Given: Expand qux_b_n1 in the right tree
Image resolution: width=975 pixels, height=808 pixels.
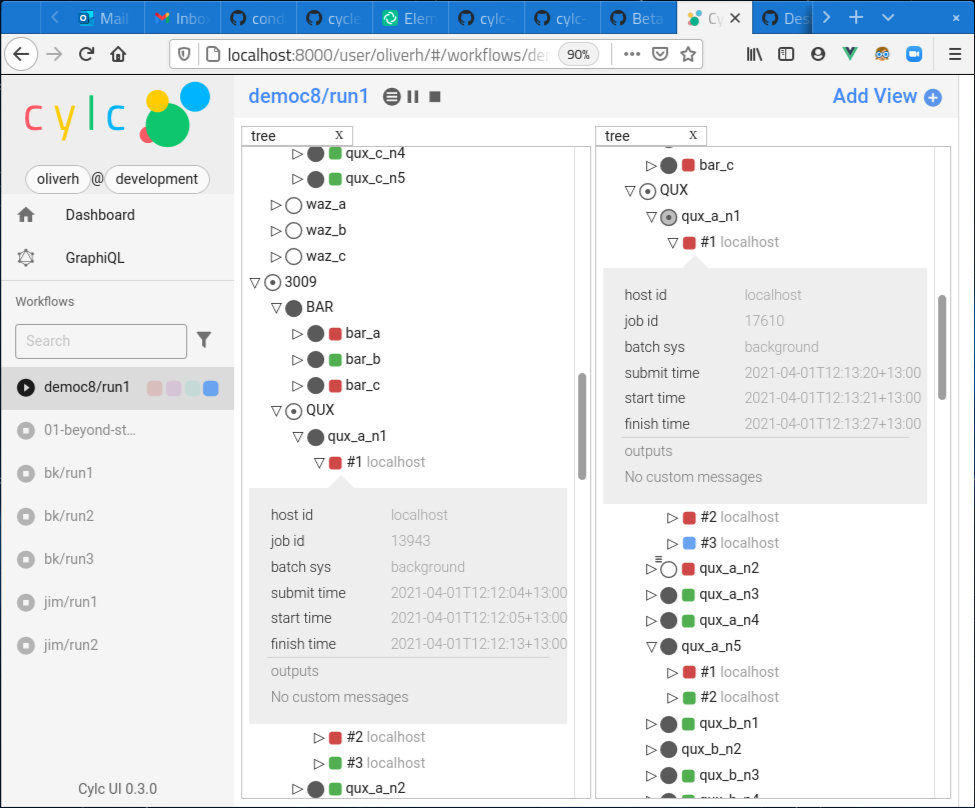Looking at the screenshot, I should (651, 724).
